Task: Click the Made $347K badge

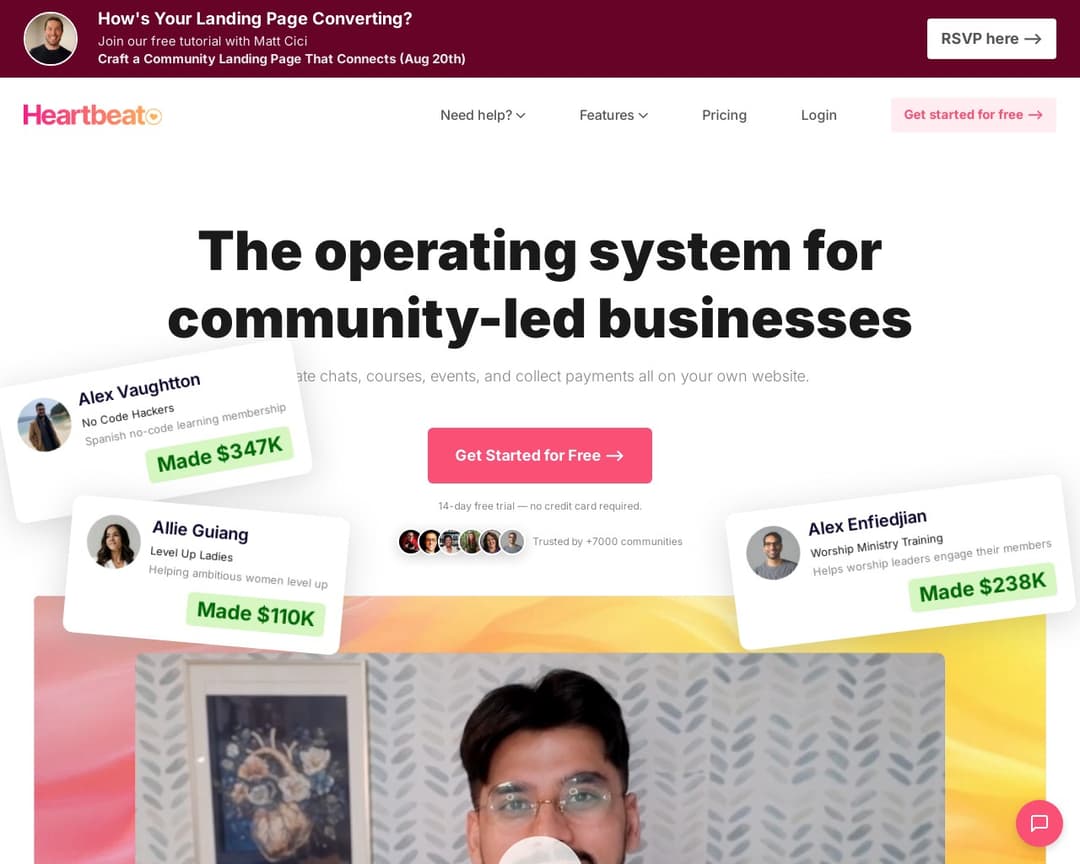Action: 220,454
